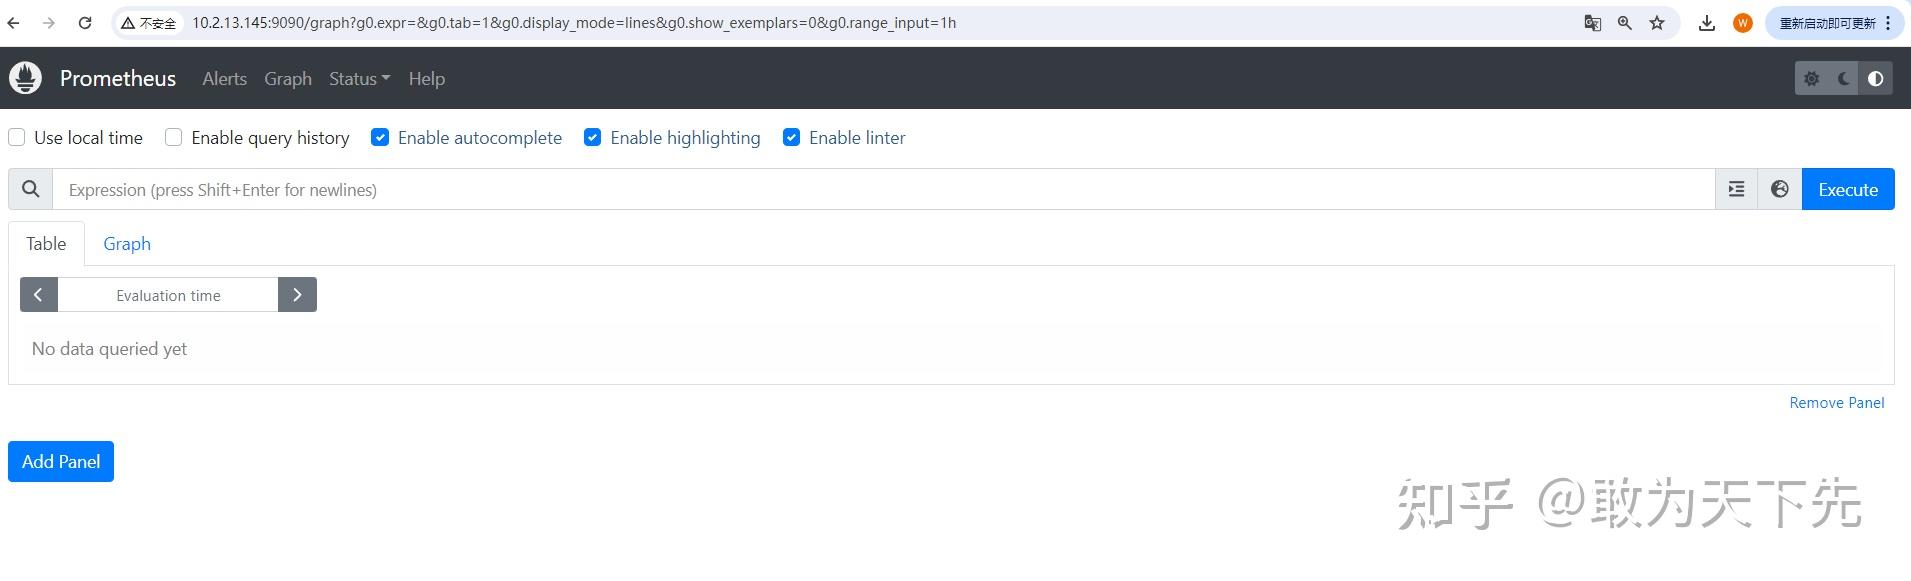Screen dimensions: 1911x581
Task: Select the dark theme moon icon
Action: coord(1844,79)
